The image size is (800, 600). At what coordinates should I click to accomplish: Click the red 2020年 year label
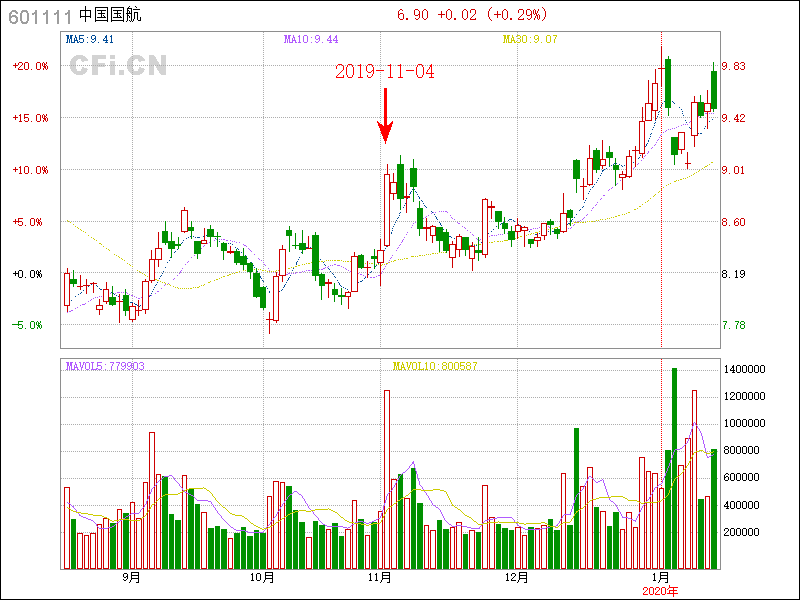660,592
